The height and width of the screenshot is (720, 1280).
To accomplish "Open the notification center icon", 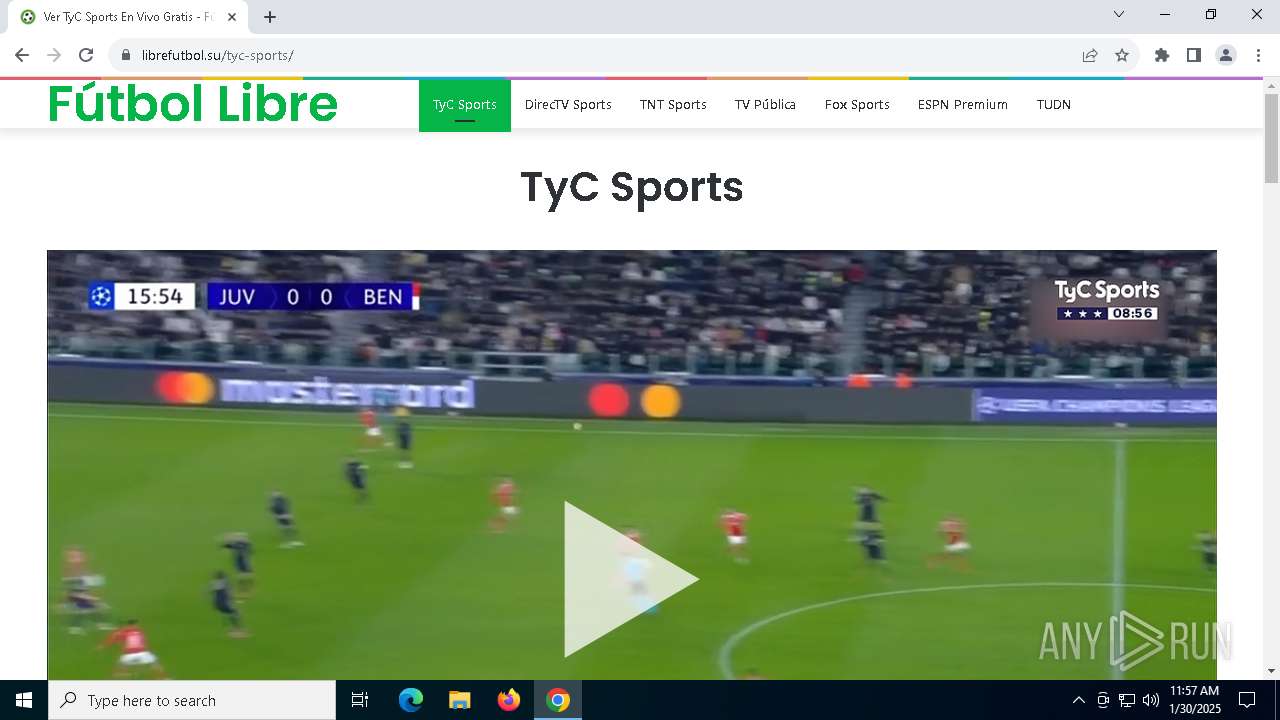I will tap(1247, 700).
